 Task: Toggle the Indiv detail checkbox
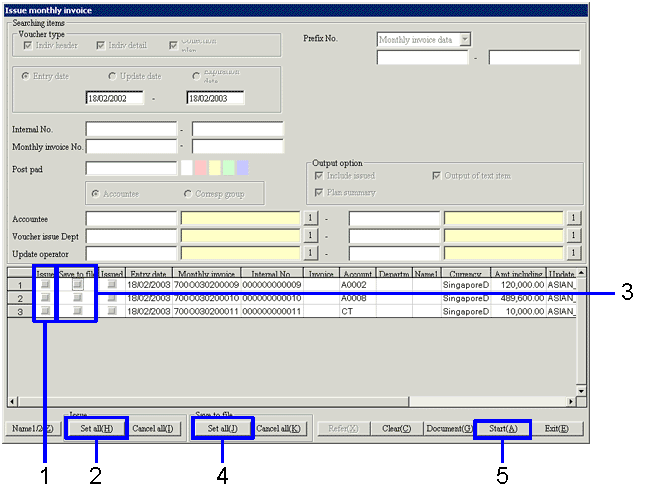coord(100,45)
